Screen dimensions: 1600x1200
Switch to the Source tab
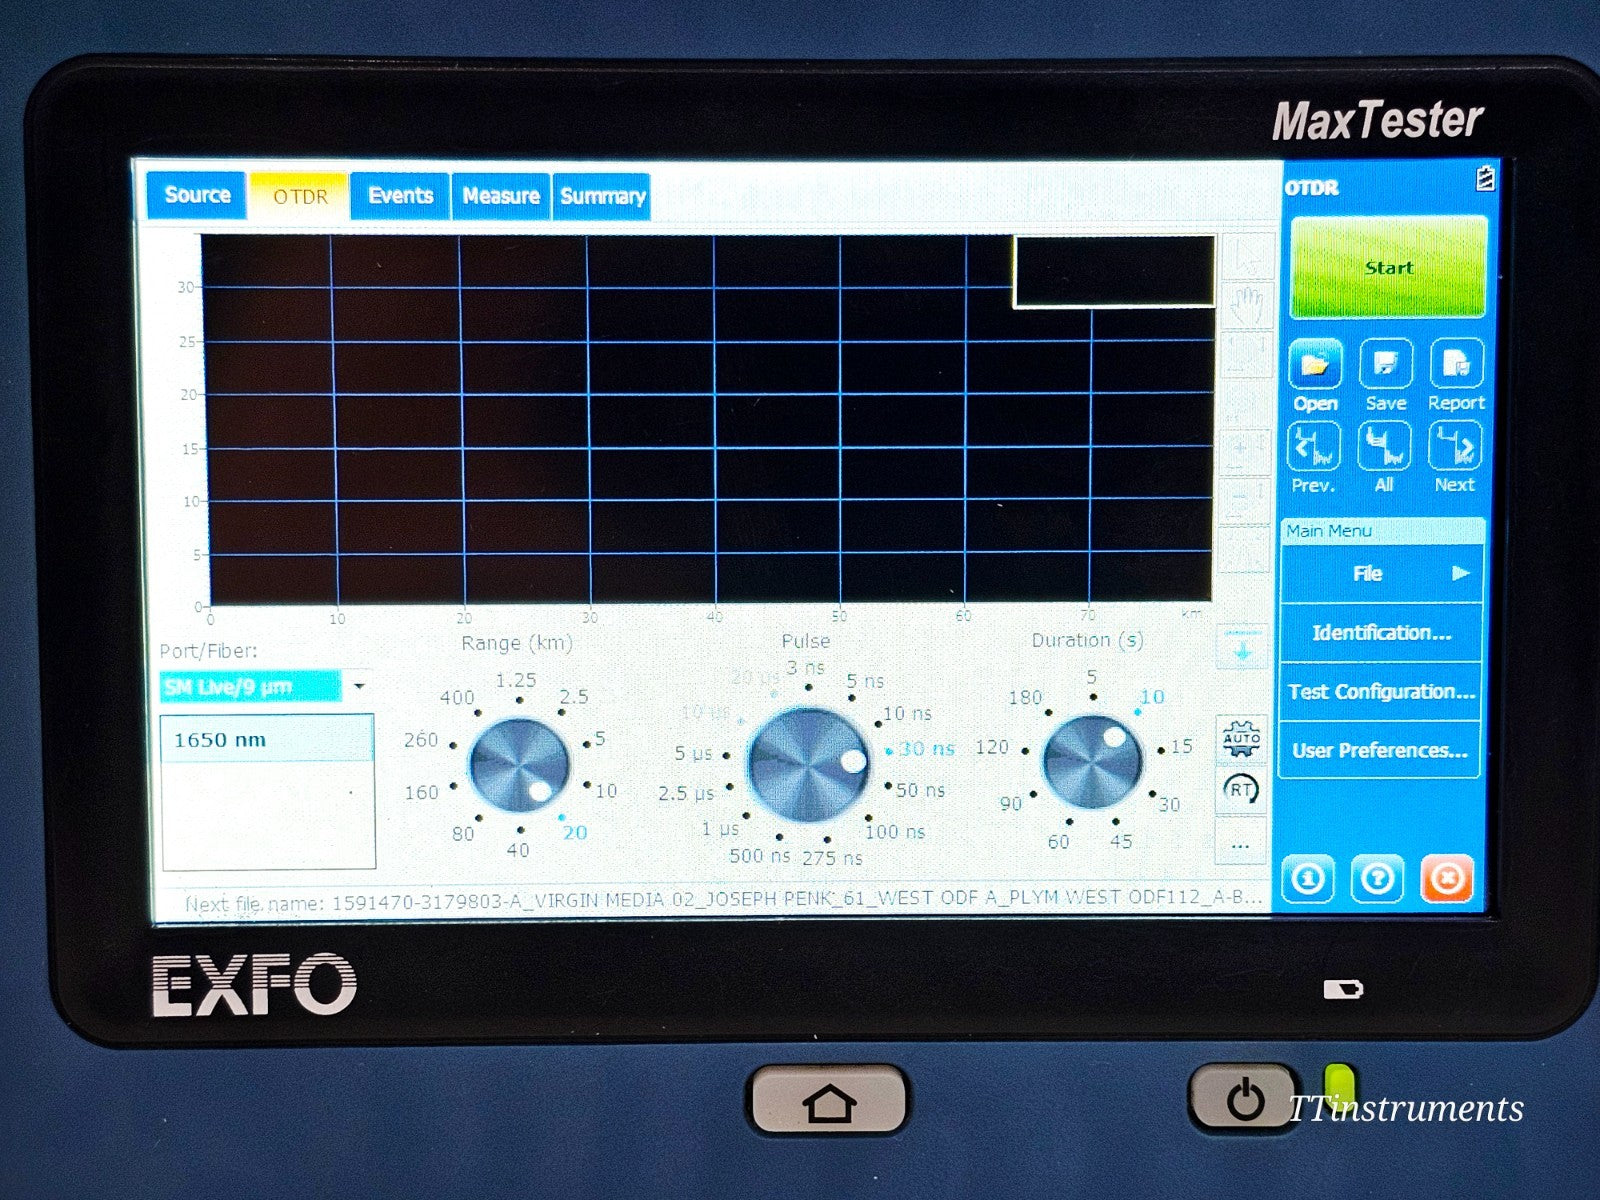coord(197,195)
